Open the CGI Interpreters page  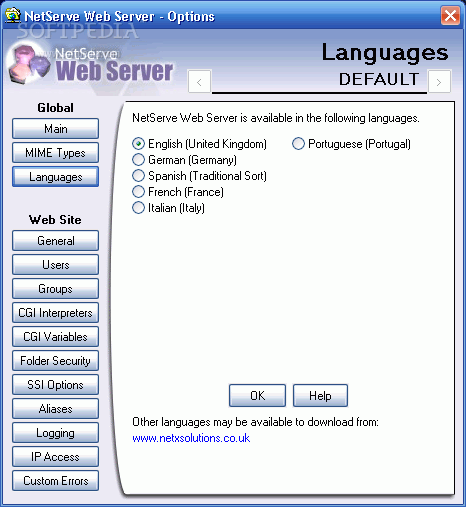[x=55, y=313]
